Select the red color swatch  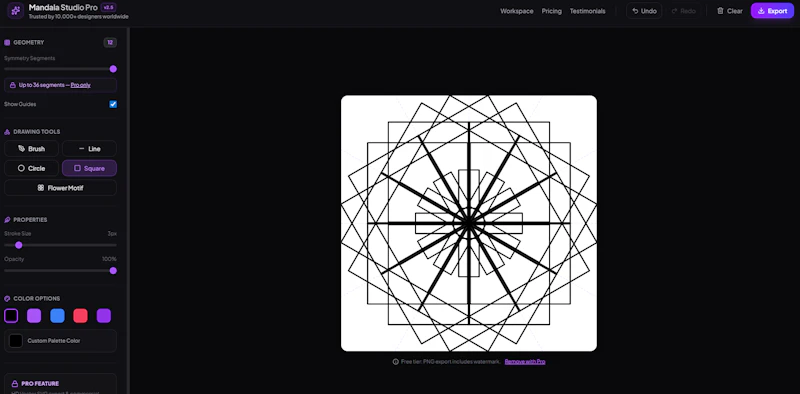81,316
